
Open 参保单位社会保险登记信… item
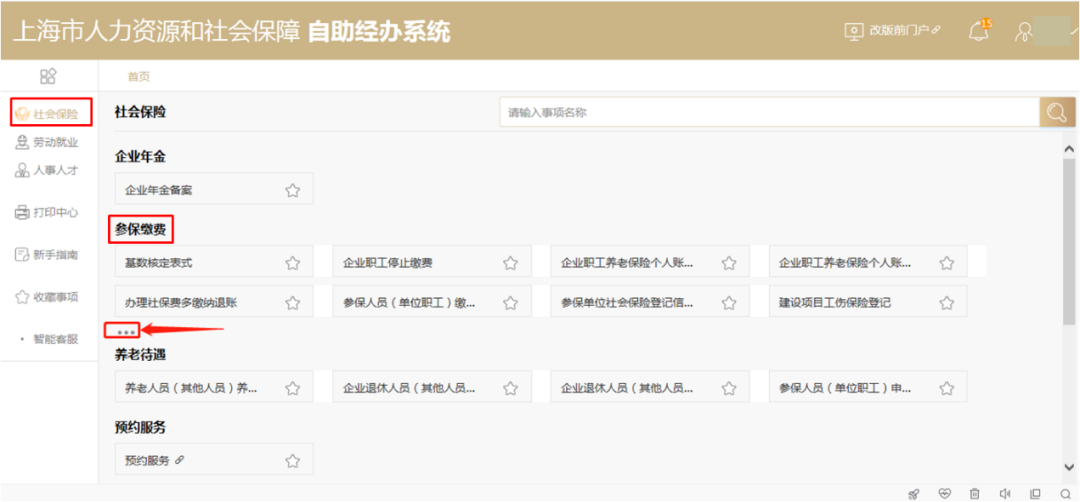coord(650,302)
